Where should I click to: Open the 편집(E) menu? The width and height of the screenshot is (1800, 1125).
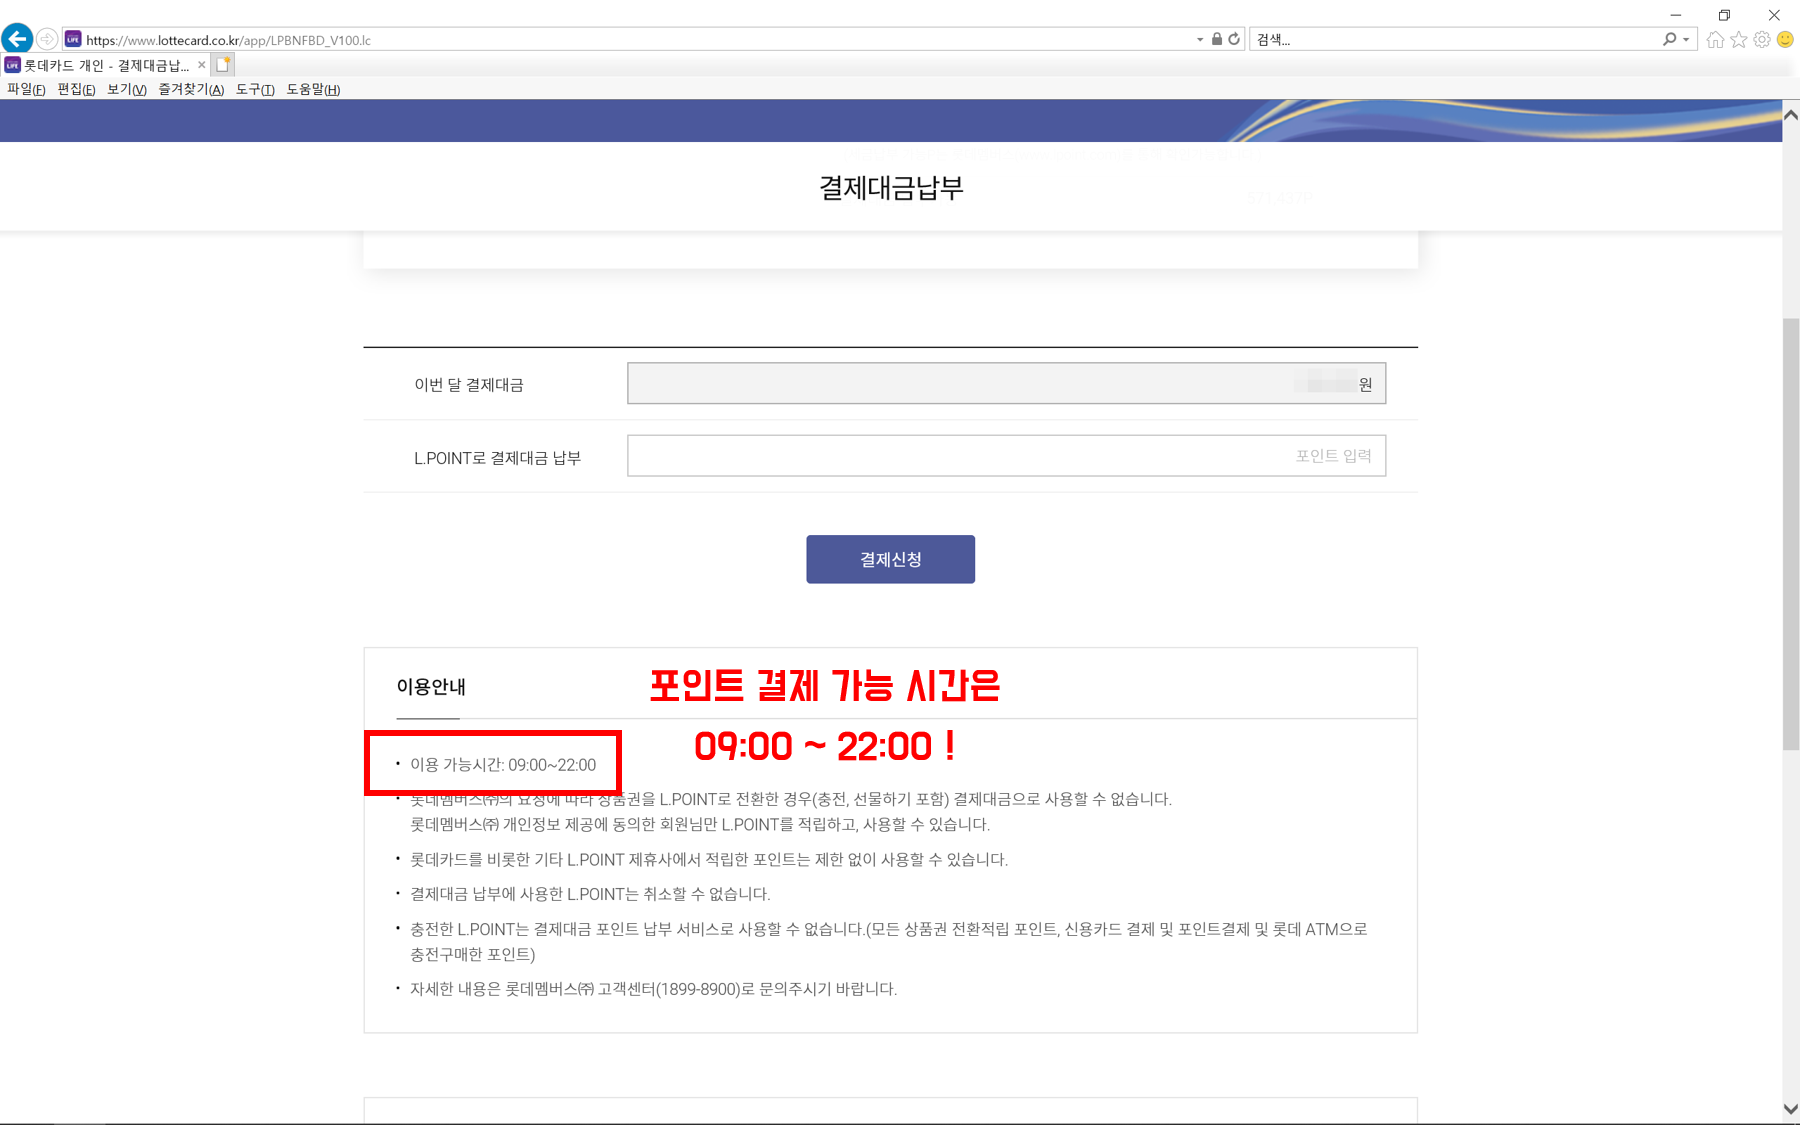coord(76,89)
